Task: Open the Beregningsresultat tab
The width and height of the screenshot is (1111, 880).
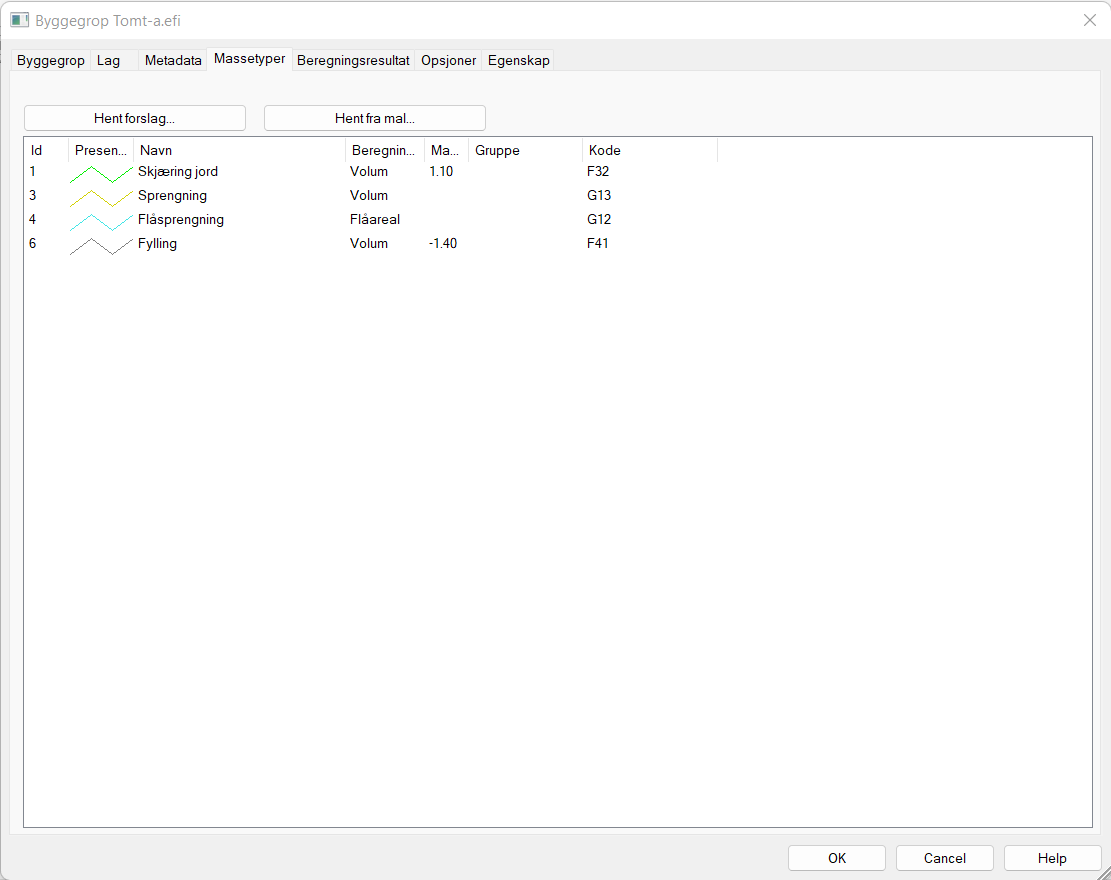Action: pyautogui.click(x=353, y=61)
